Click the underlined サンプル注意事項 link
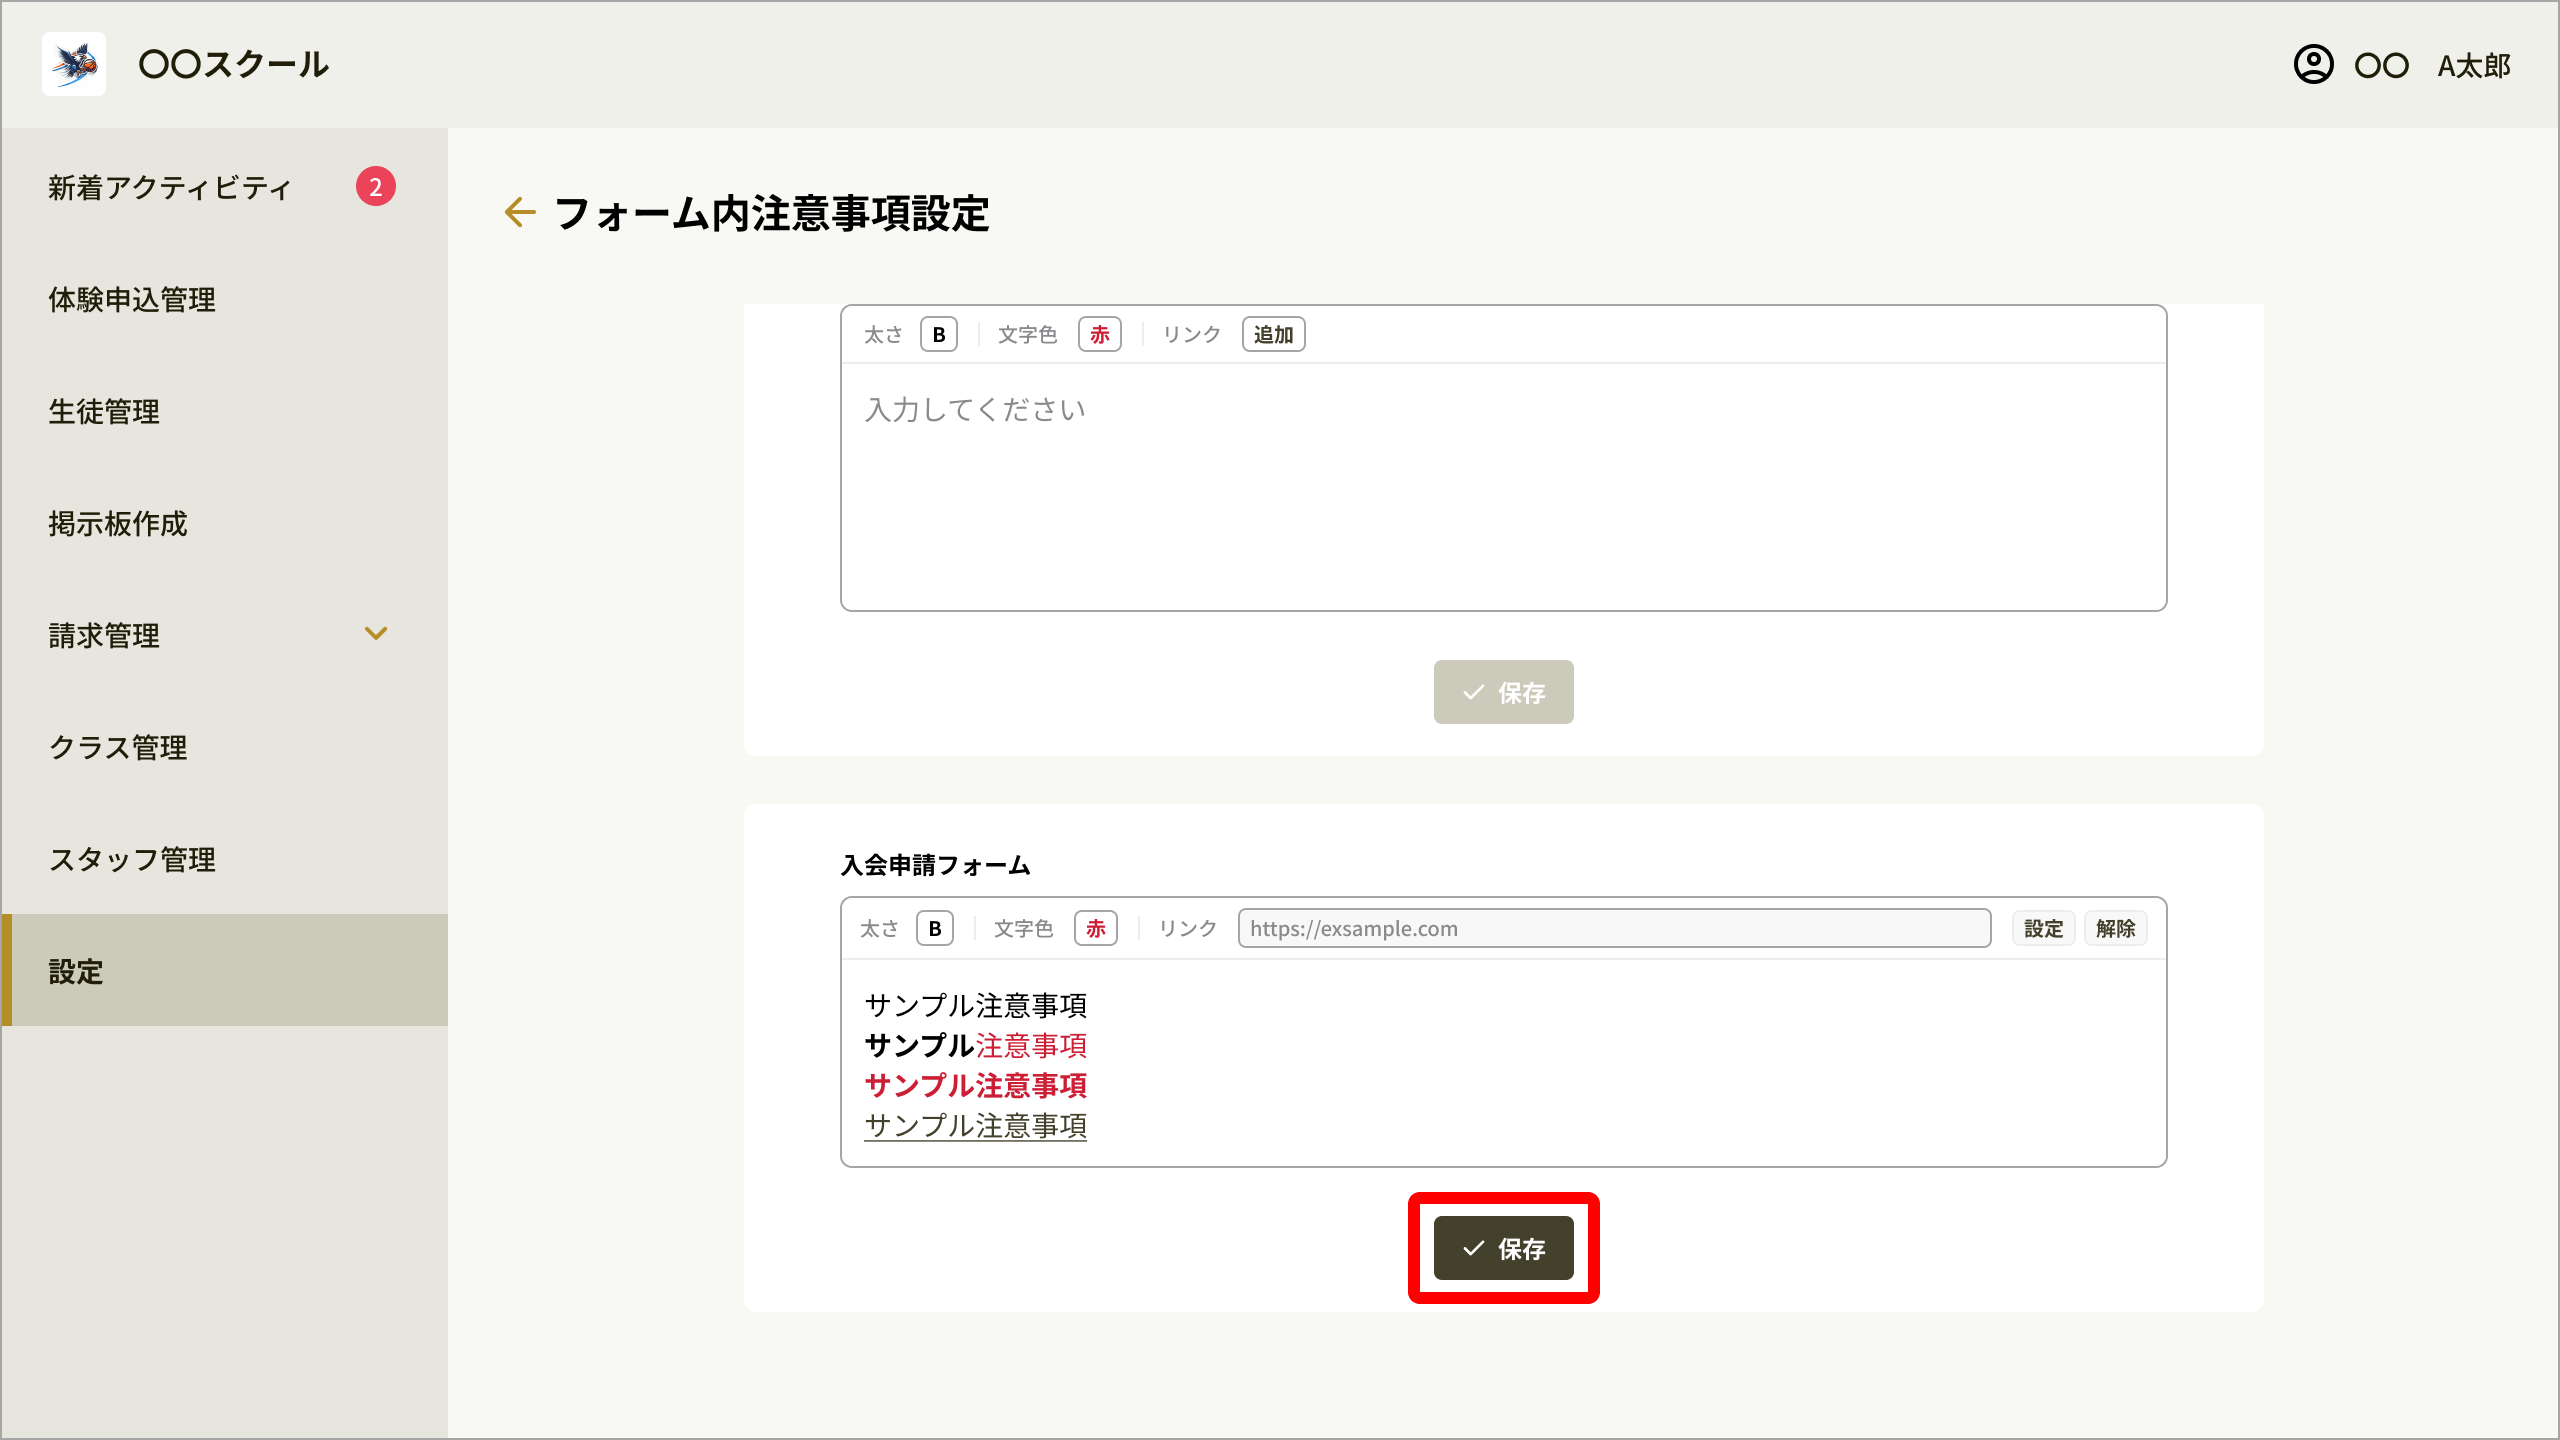Image resolution: width=2560 pixels, height=1440 pixels. (975, 1126)
